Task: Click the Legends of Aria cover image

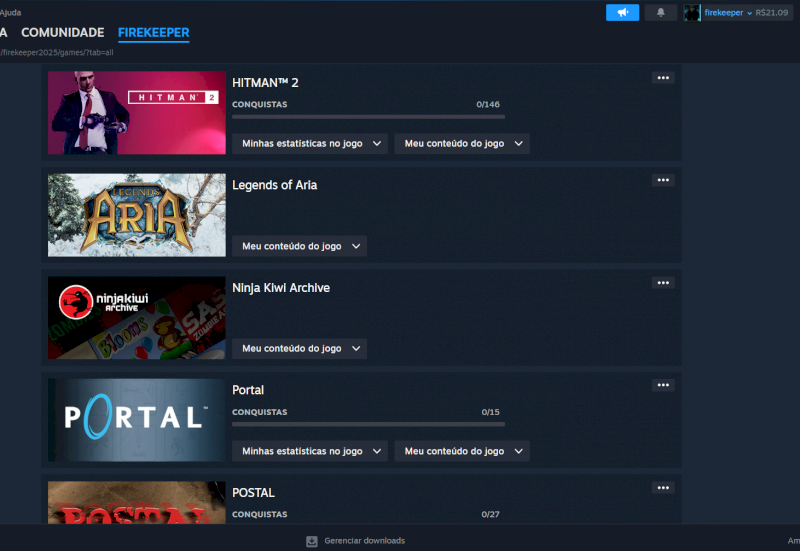Action: click(137, 215)
